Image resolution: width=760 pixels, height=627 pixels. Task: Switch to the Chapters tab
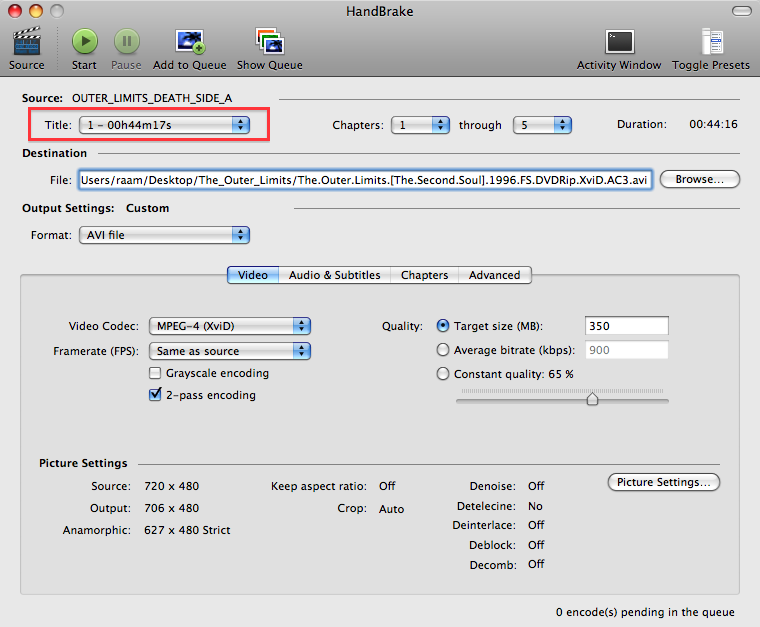pos(424,275)
